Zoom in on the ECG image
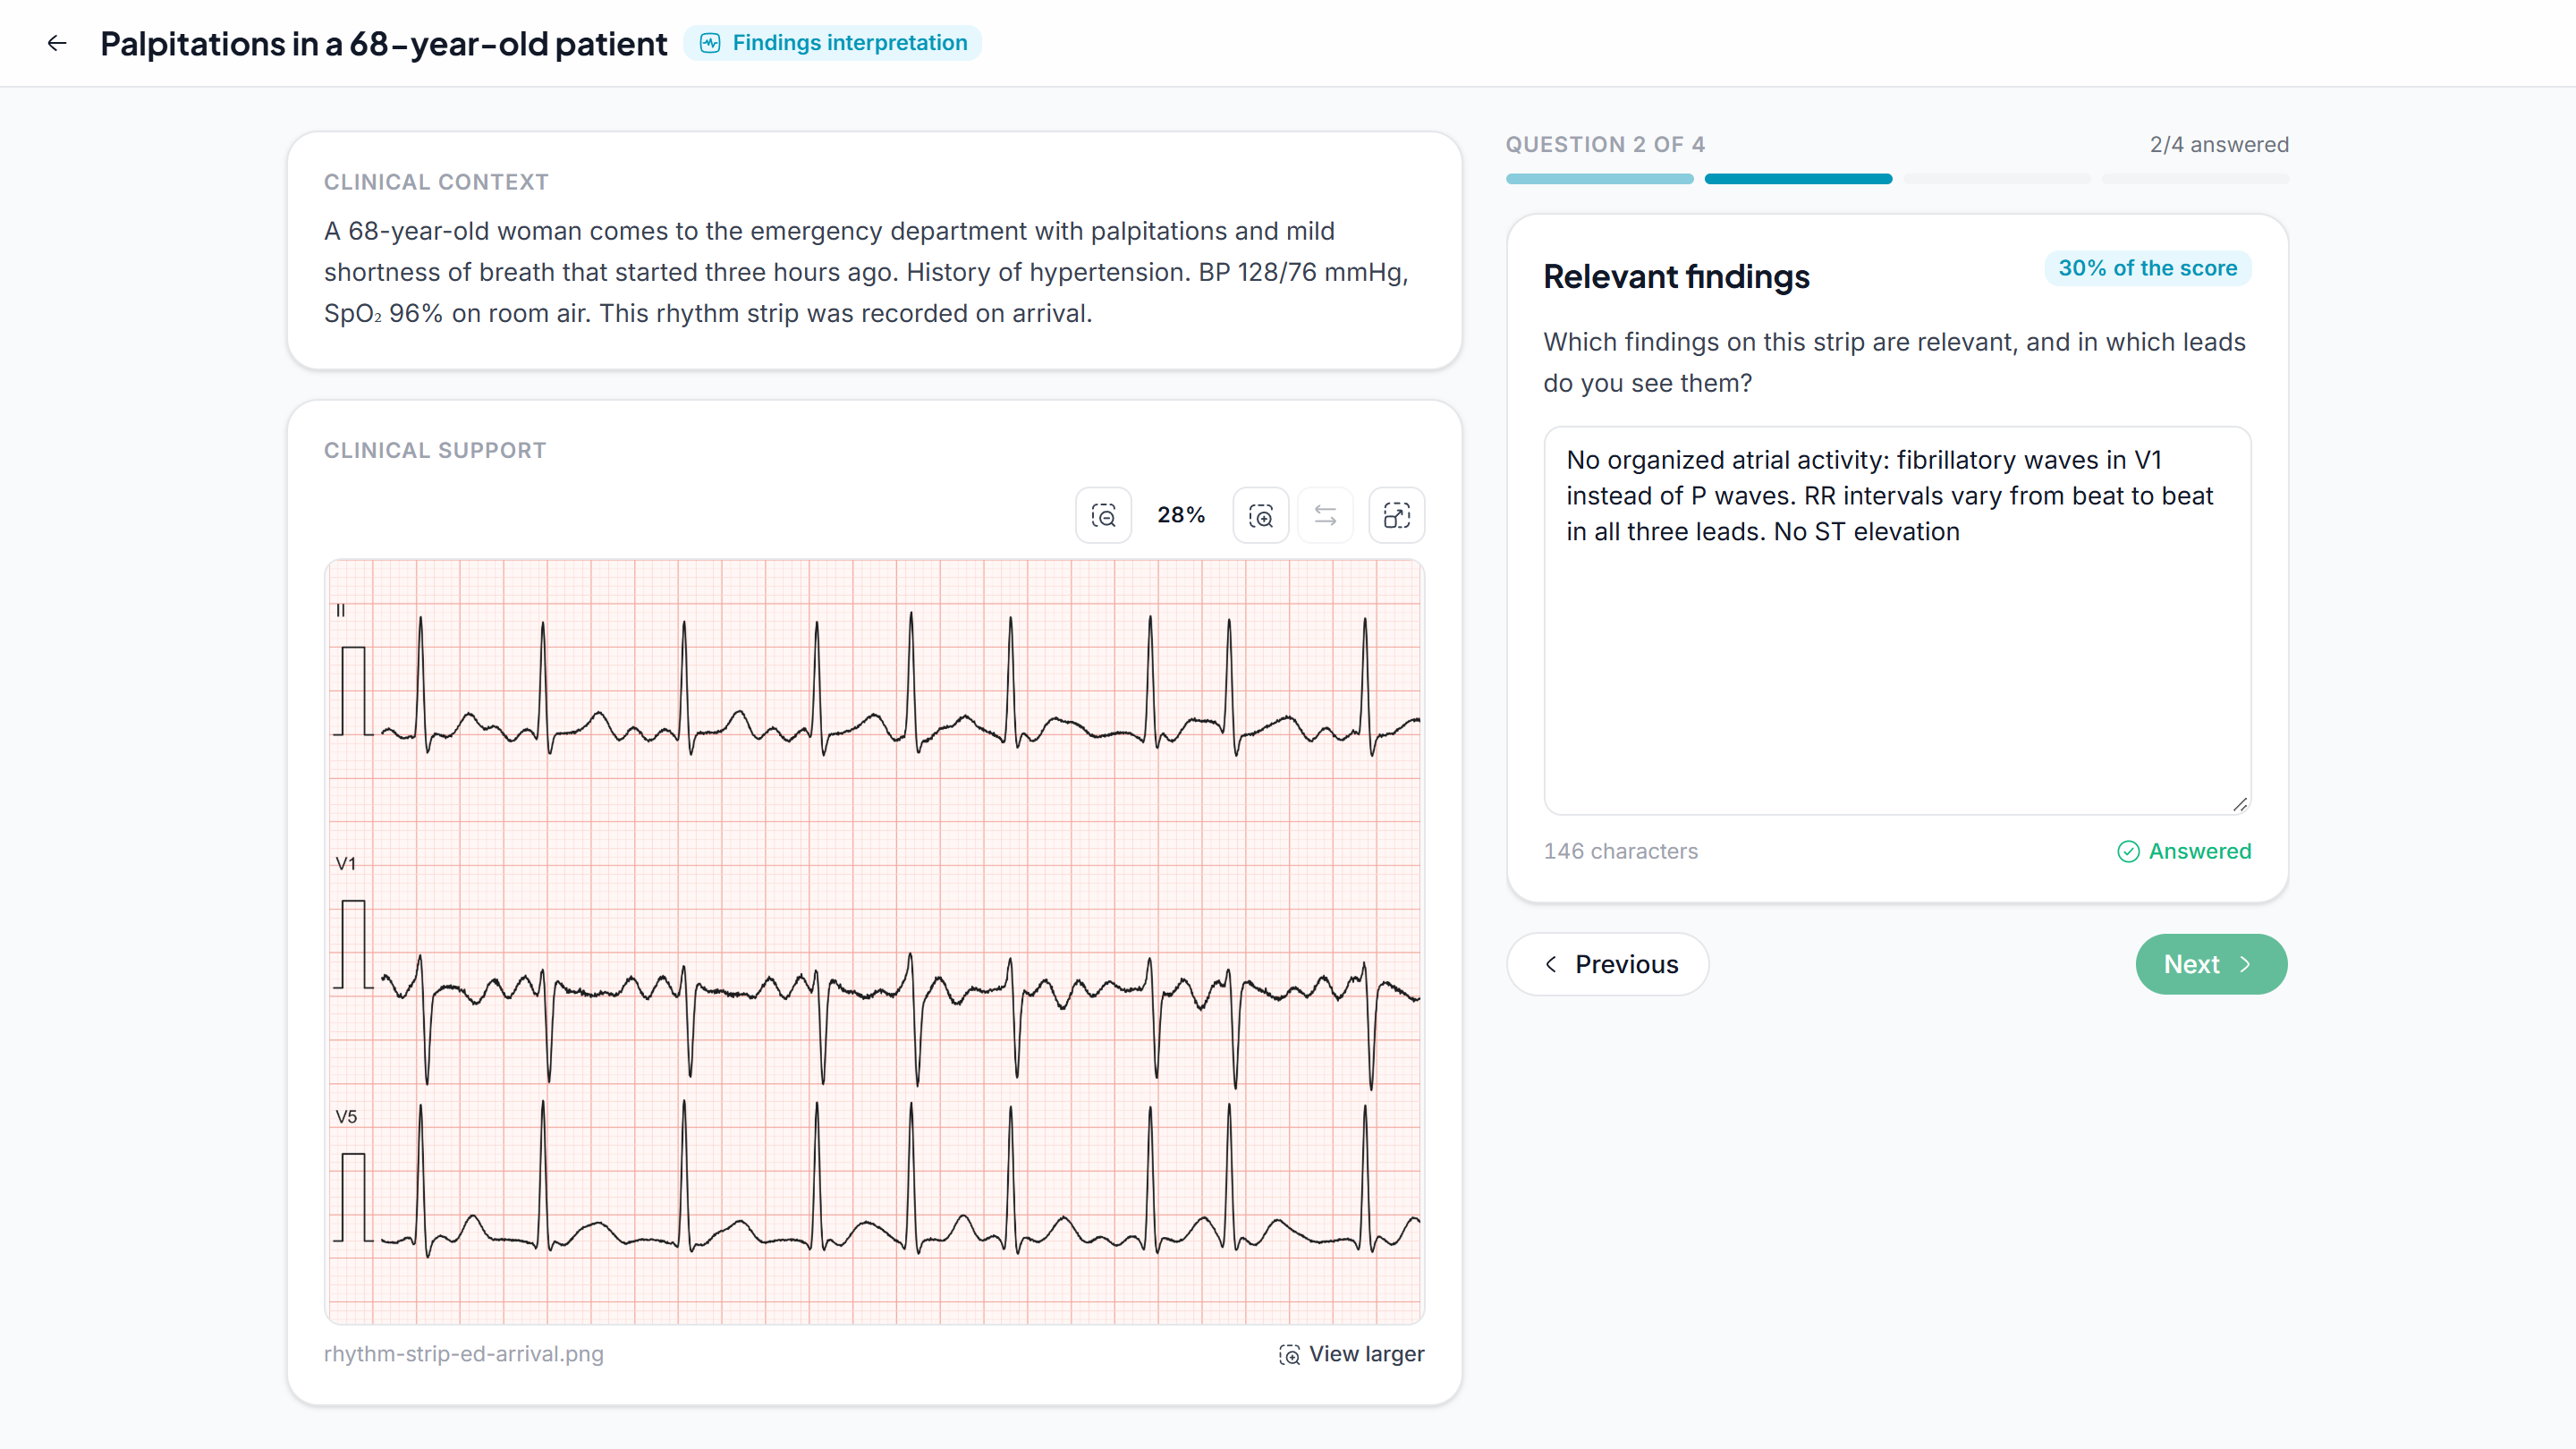Image resolution: width=2576 pixels, height=1449 pixels. (1260, 515)
